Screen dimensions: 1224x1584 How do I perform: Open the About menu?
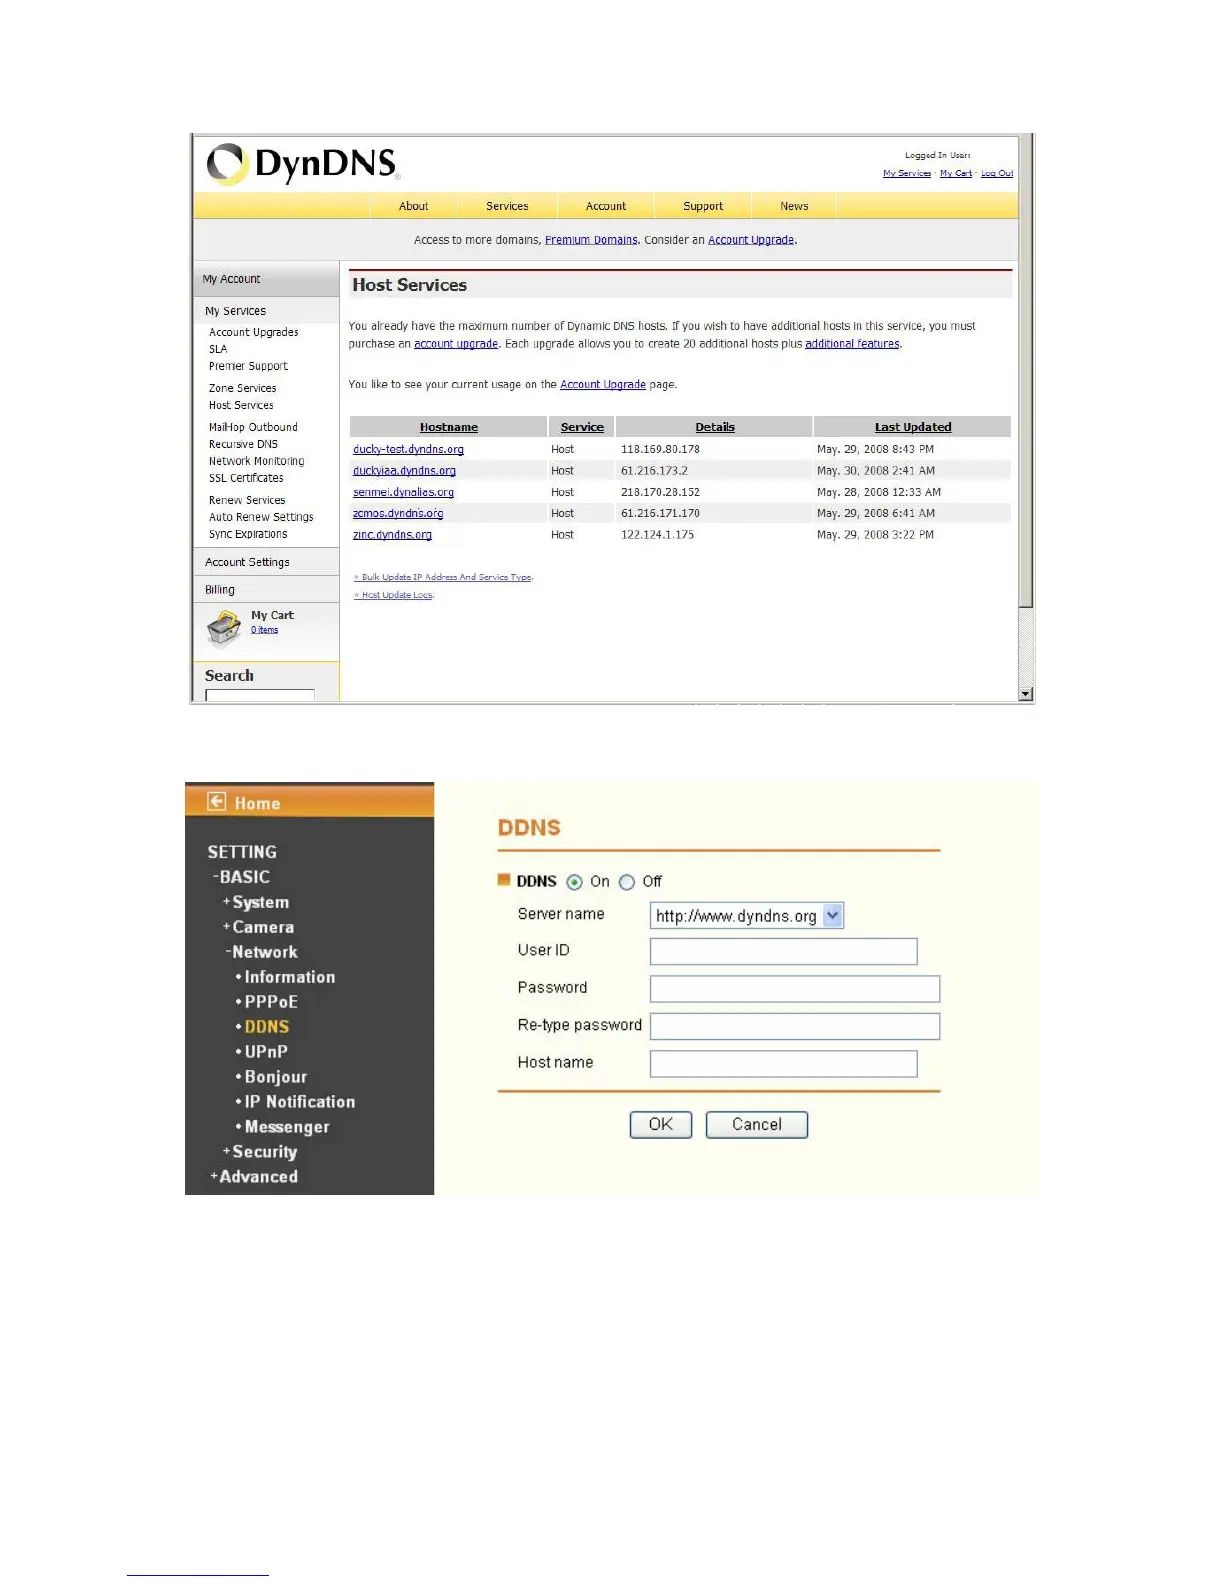point(413,206)
